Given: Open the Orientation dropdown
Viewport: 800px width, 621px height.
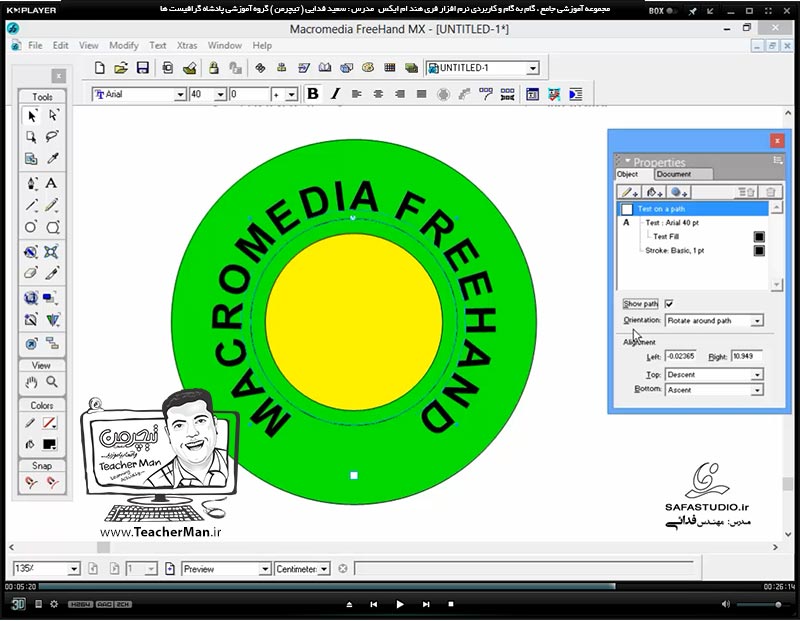Looking at the screenshot, I should tap(757, 321).
